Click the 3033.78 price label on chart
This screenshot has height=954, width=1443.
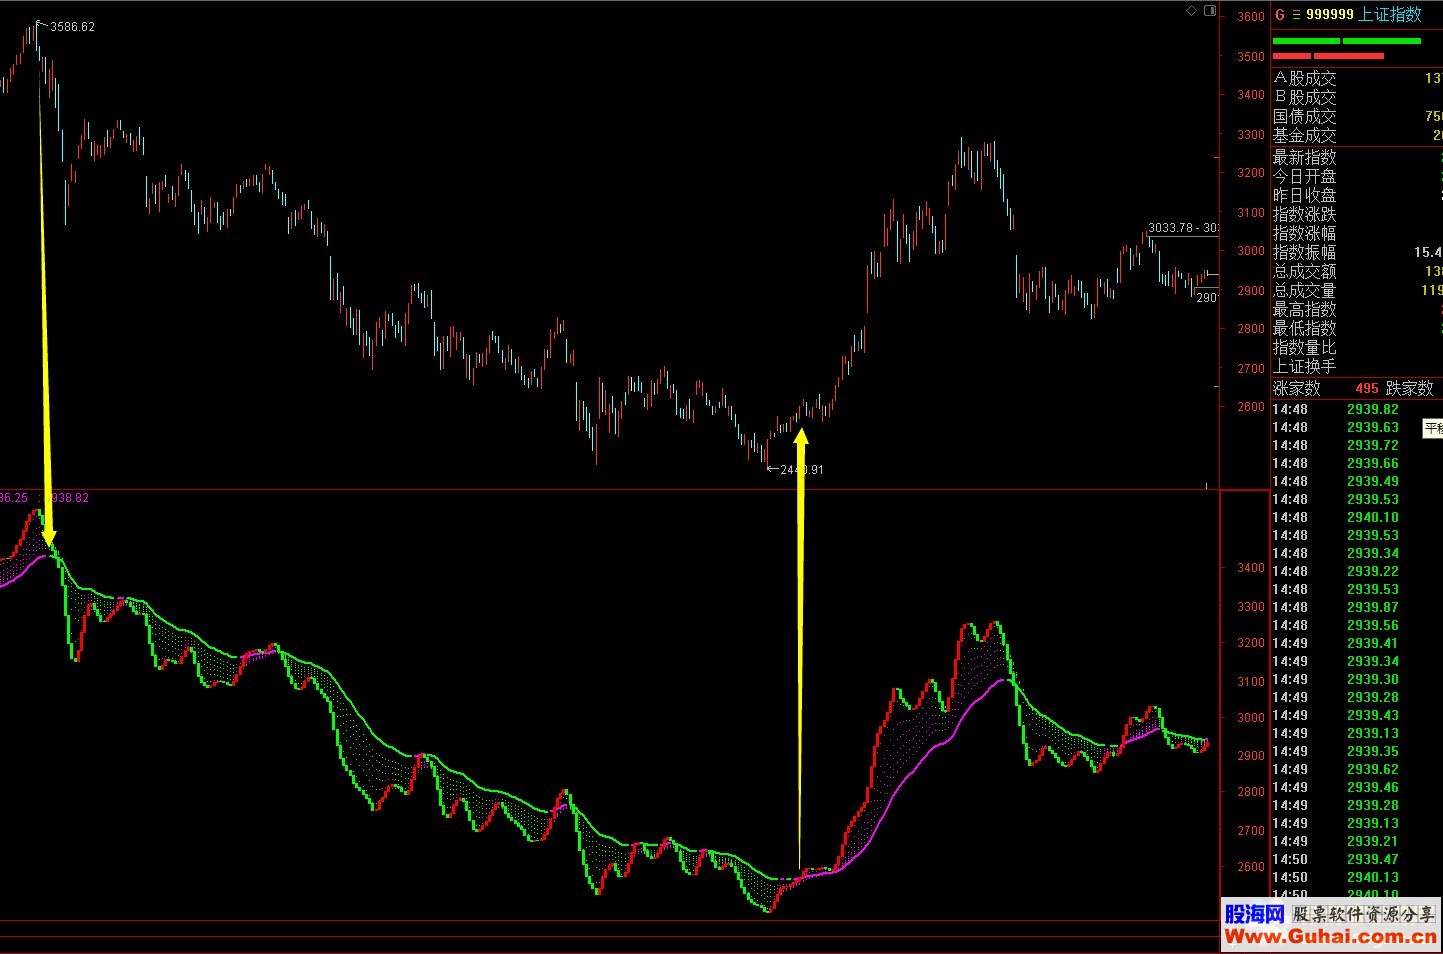[1171, 228]
